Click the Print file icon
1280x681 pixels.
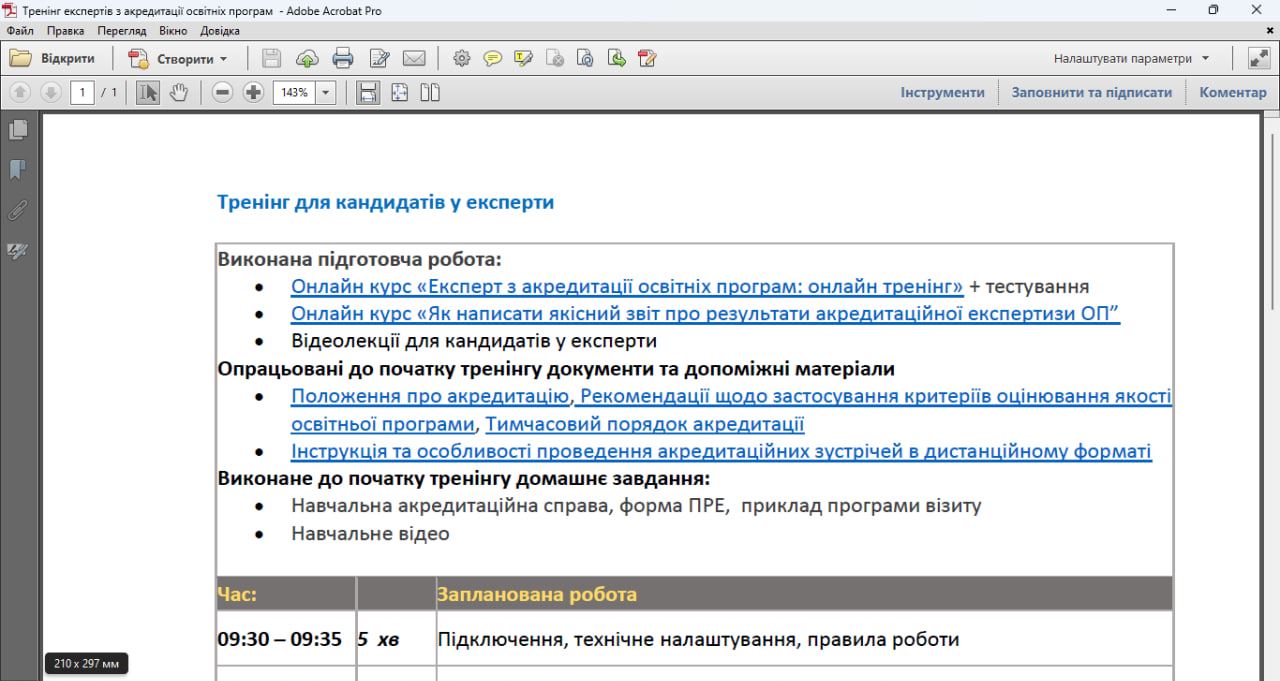[343, 59]
